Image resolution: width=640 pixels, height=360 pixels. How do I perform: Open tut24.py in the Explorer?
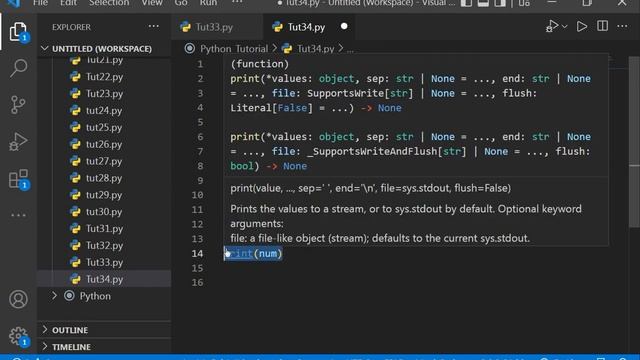pos(104,111)
